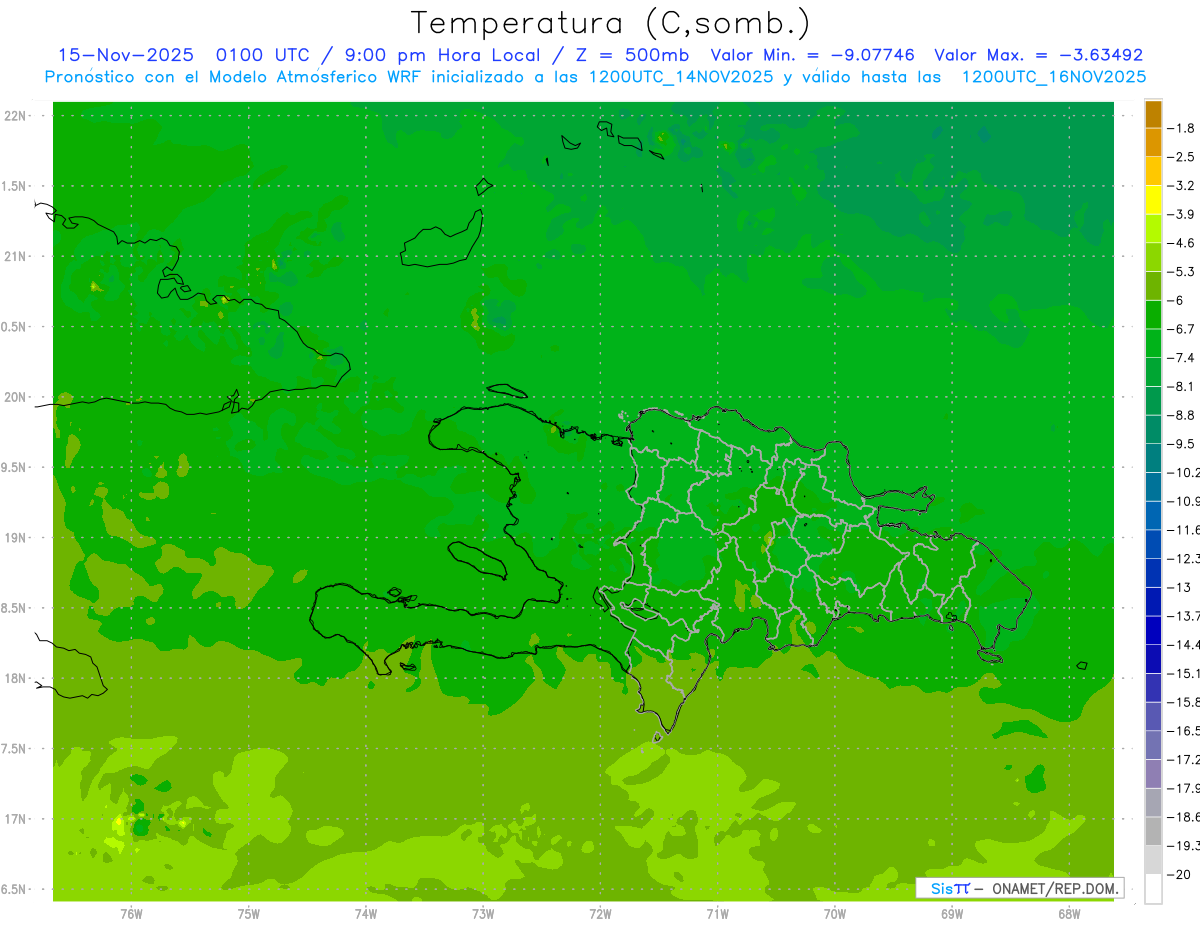Click the "71W" longitude label
Viewport: 1200px width, 927px height.
[717, 914]
